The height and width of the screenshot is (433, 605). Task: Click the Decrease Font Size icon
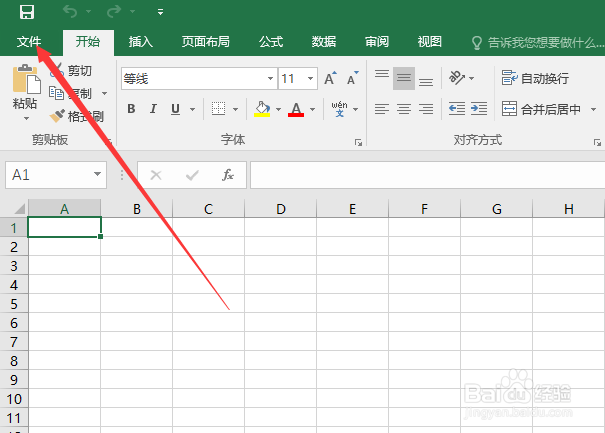point(353,78)
